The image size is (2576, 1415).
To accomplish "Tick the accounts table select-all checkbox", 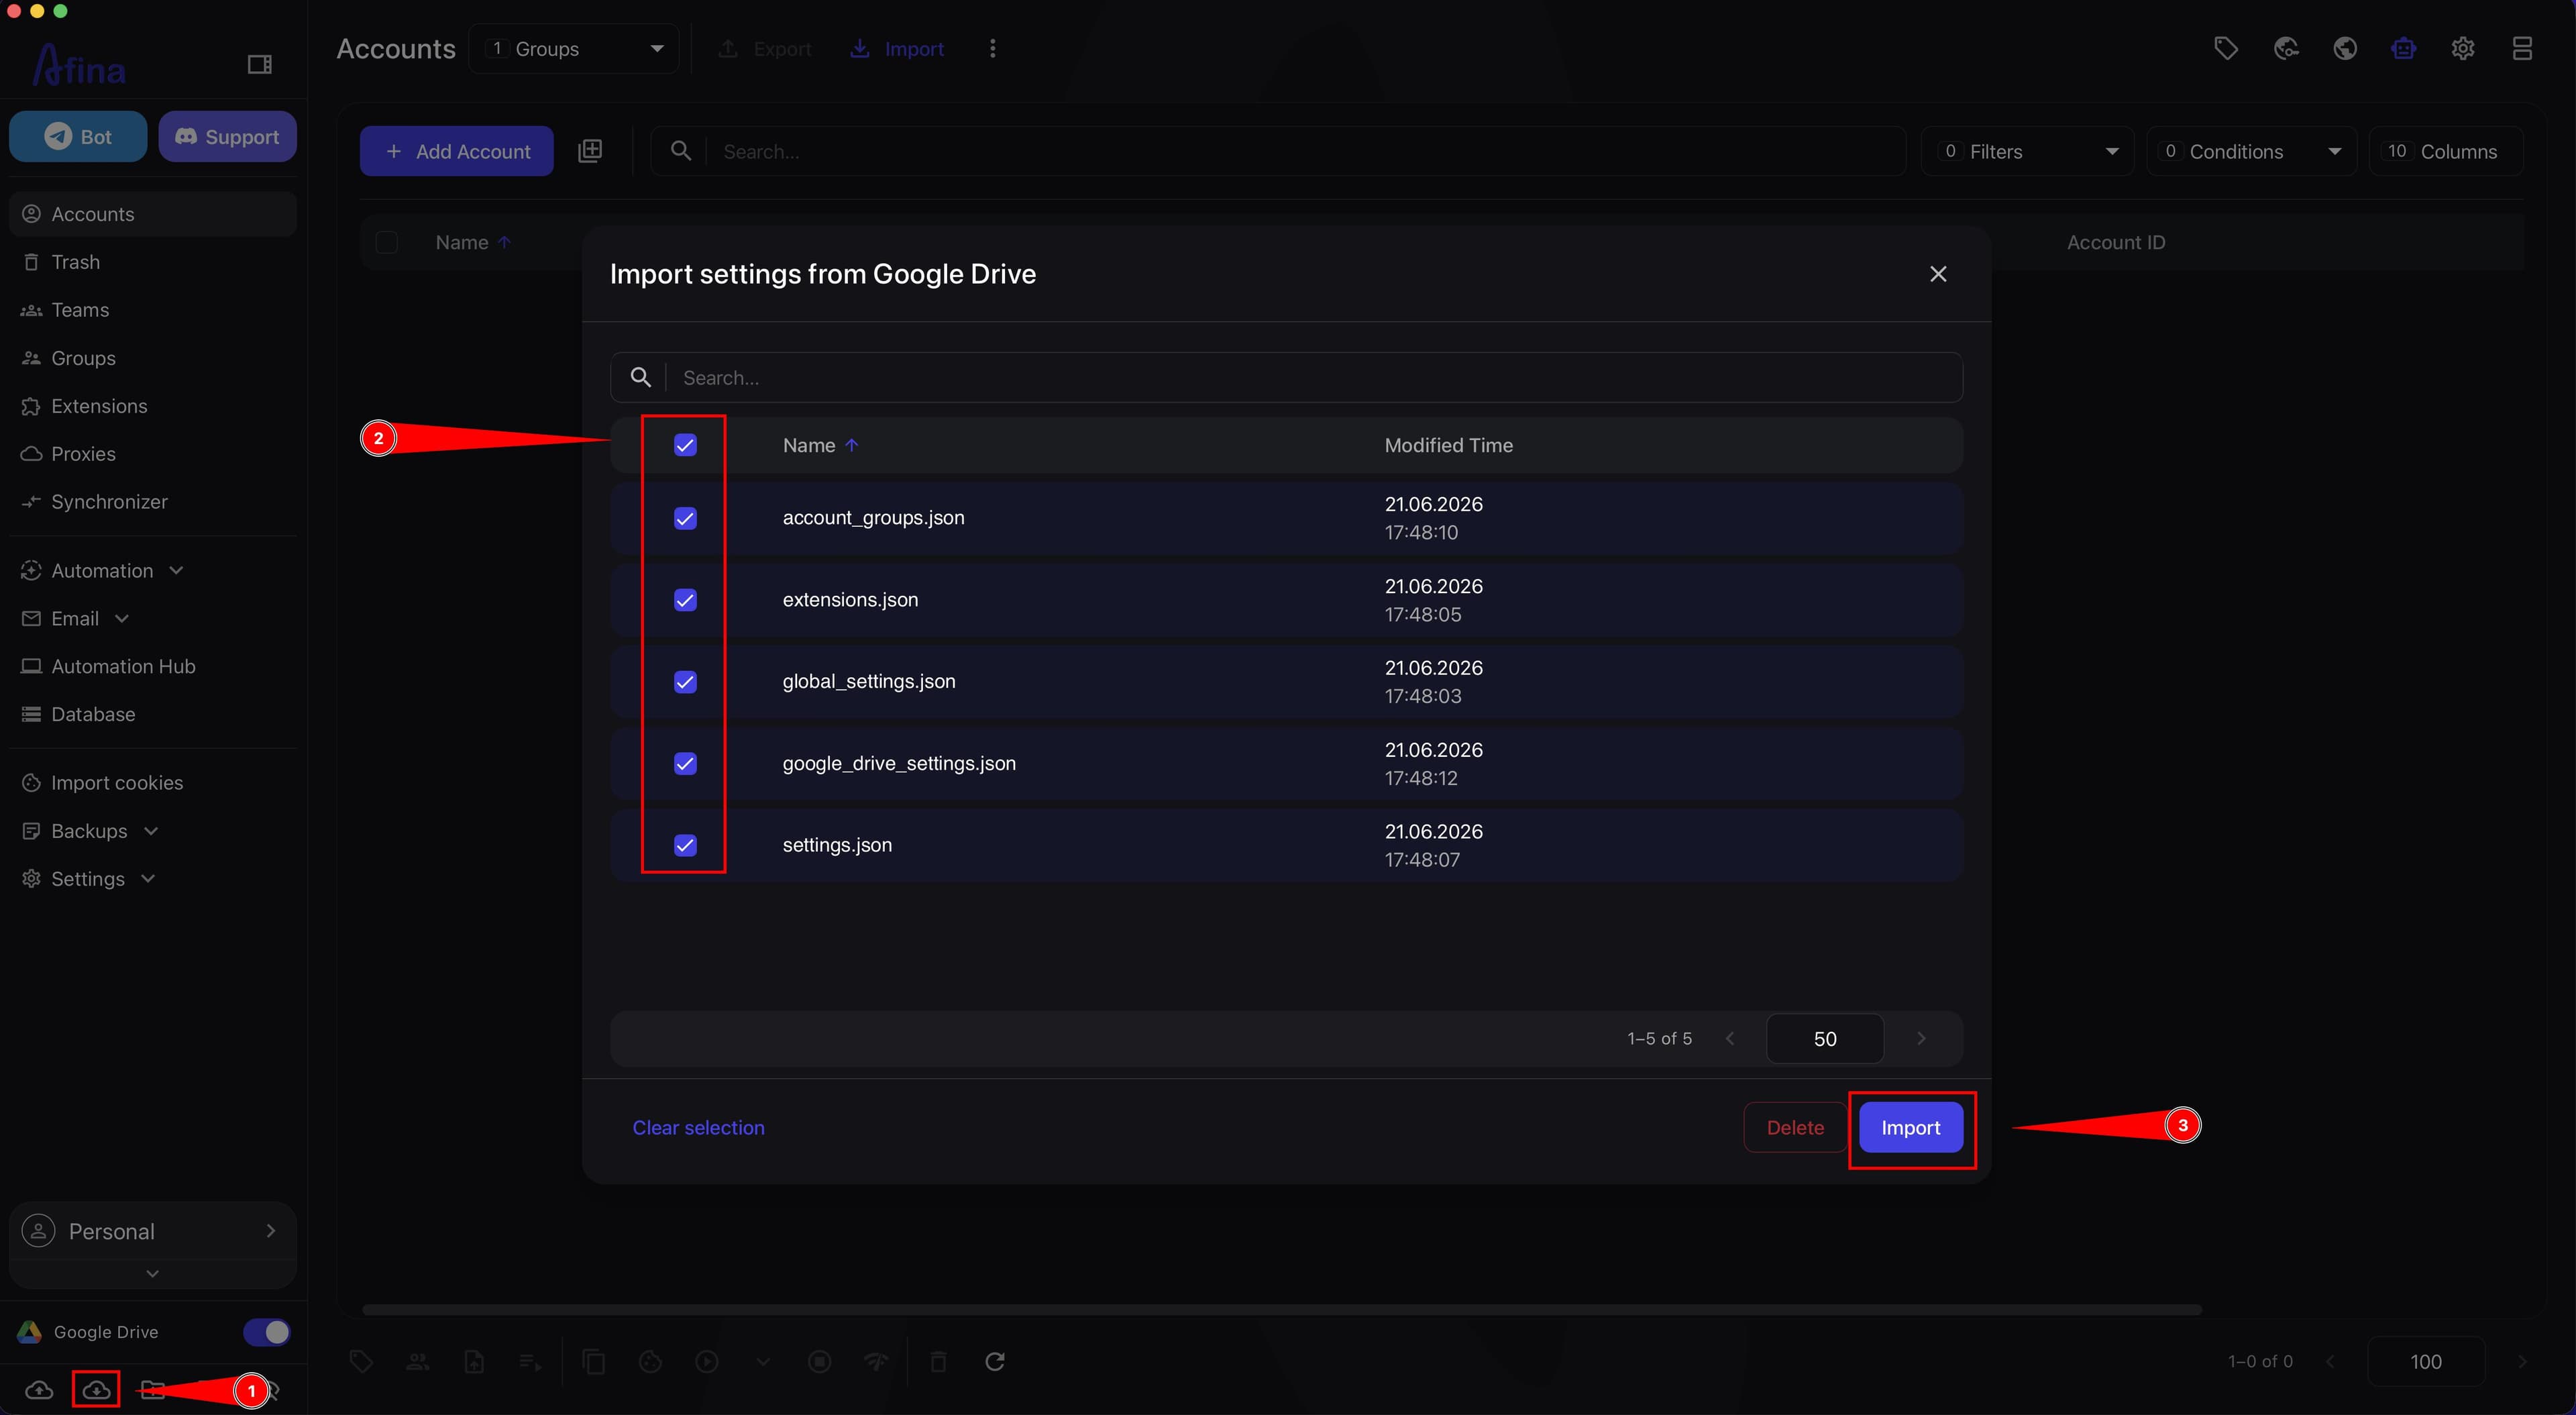I will [x=387, y=242].
